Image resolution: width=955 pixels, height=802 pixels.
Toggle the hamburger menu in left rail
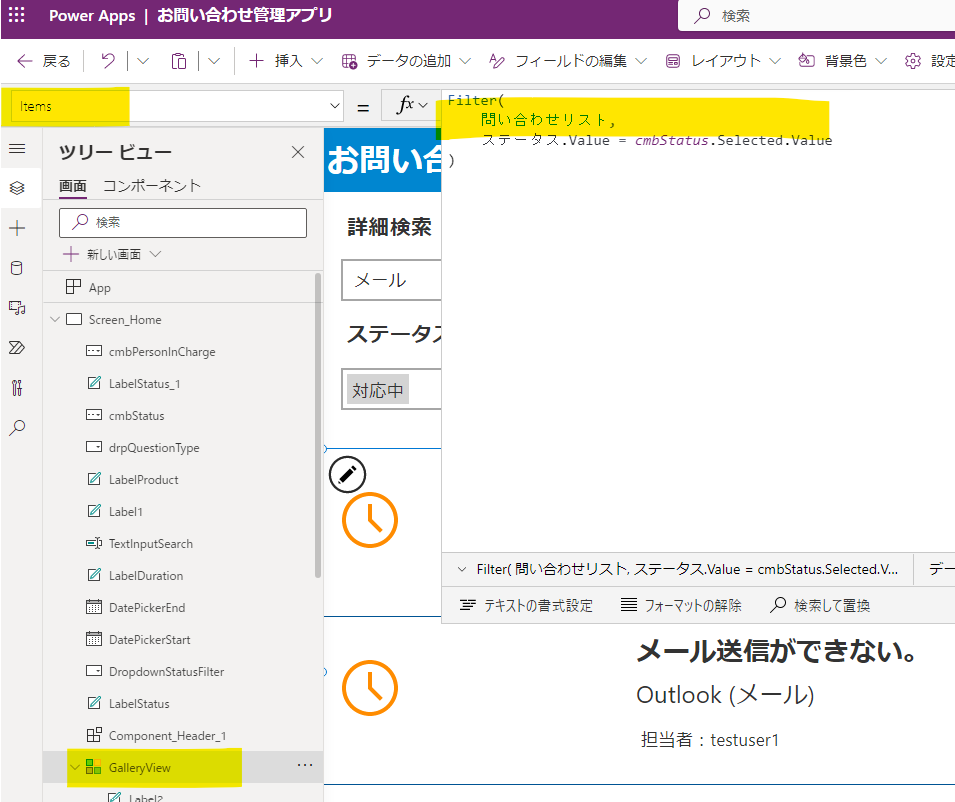(17, 149)
